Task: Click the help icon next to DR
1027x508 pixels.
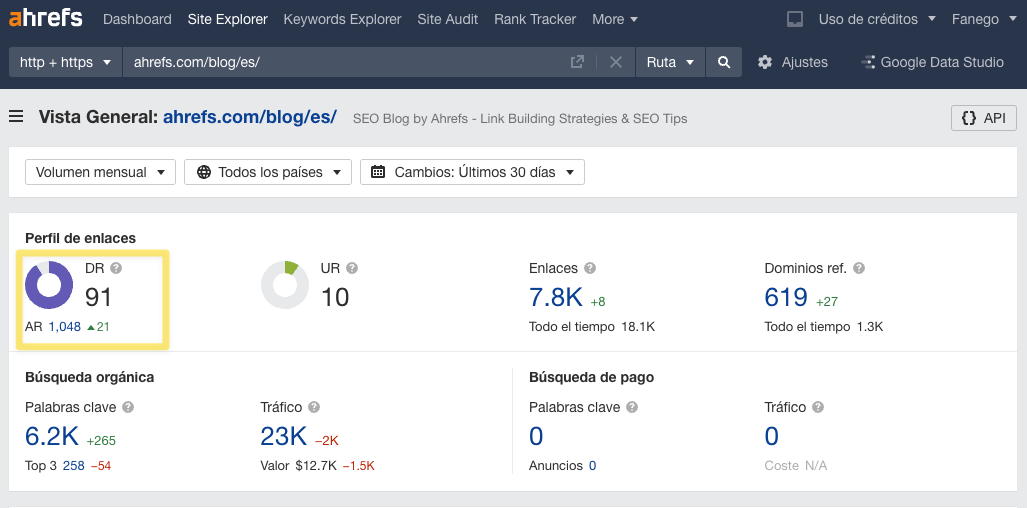Action: [x=116, y=268]
